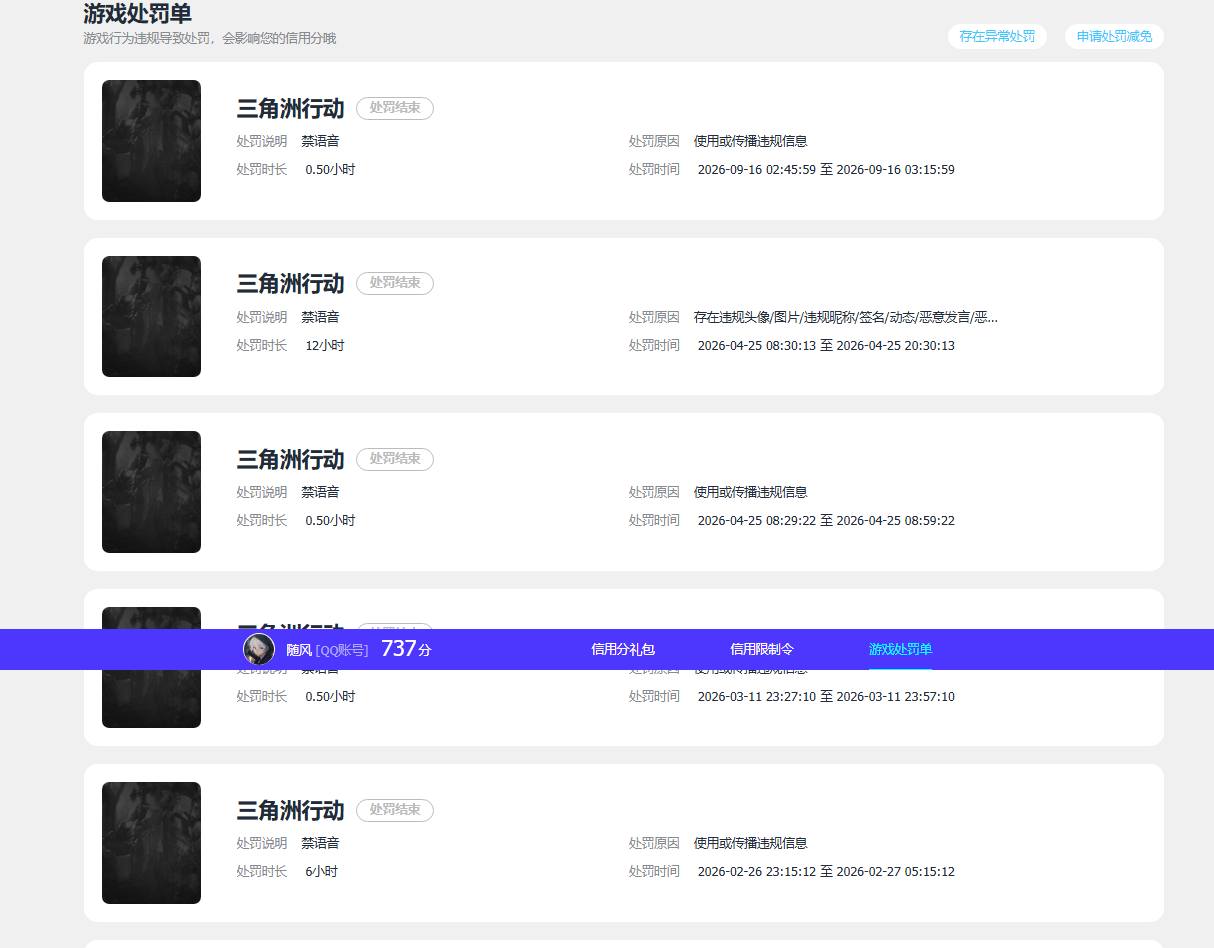Click the time range starting 2026-09-16 02:45:59

pos(826,170)
